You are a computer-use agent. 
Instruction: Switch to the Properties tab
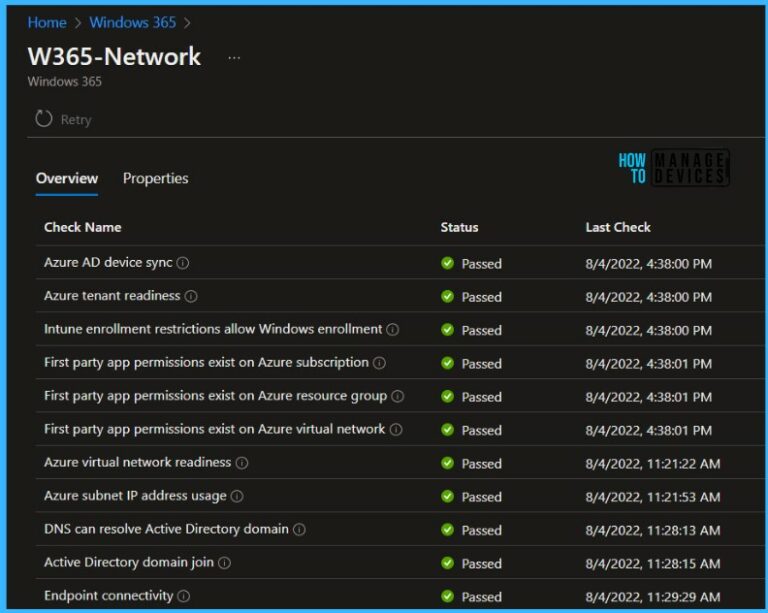[x=155, y=178]
